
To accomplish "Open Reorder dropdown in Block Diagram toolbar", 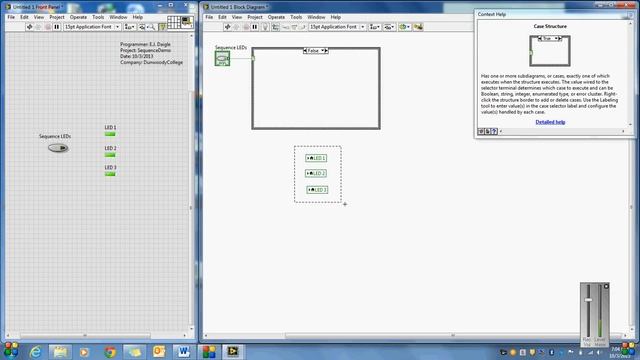I will pos(404,27).
